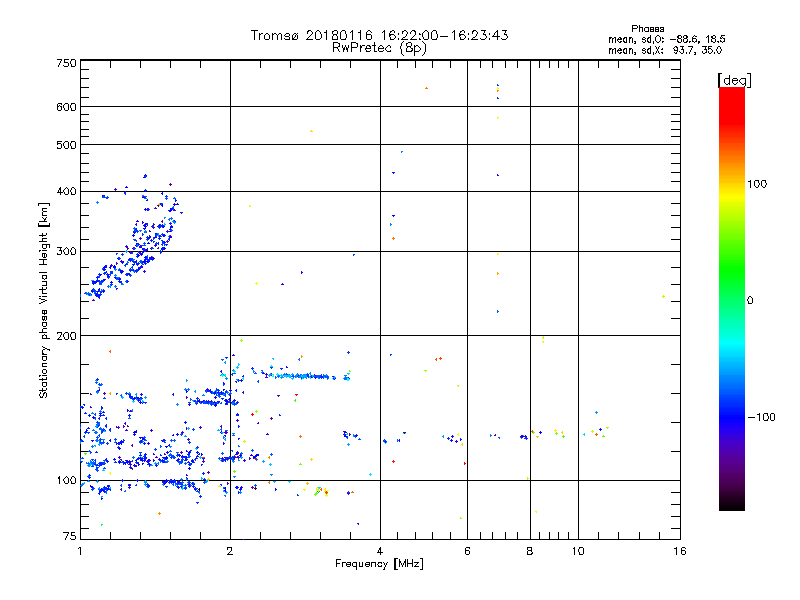Click the 'Phases' header text
This screenshot has height=600, width=800.
coord(647,29)
